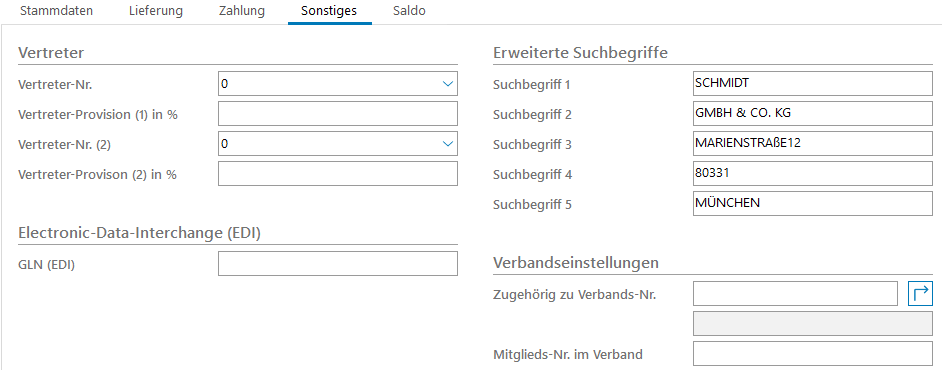Switch to the Stammdaten tab

click(56, 11)
